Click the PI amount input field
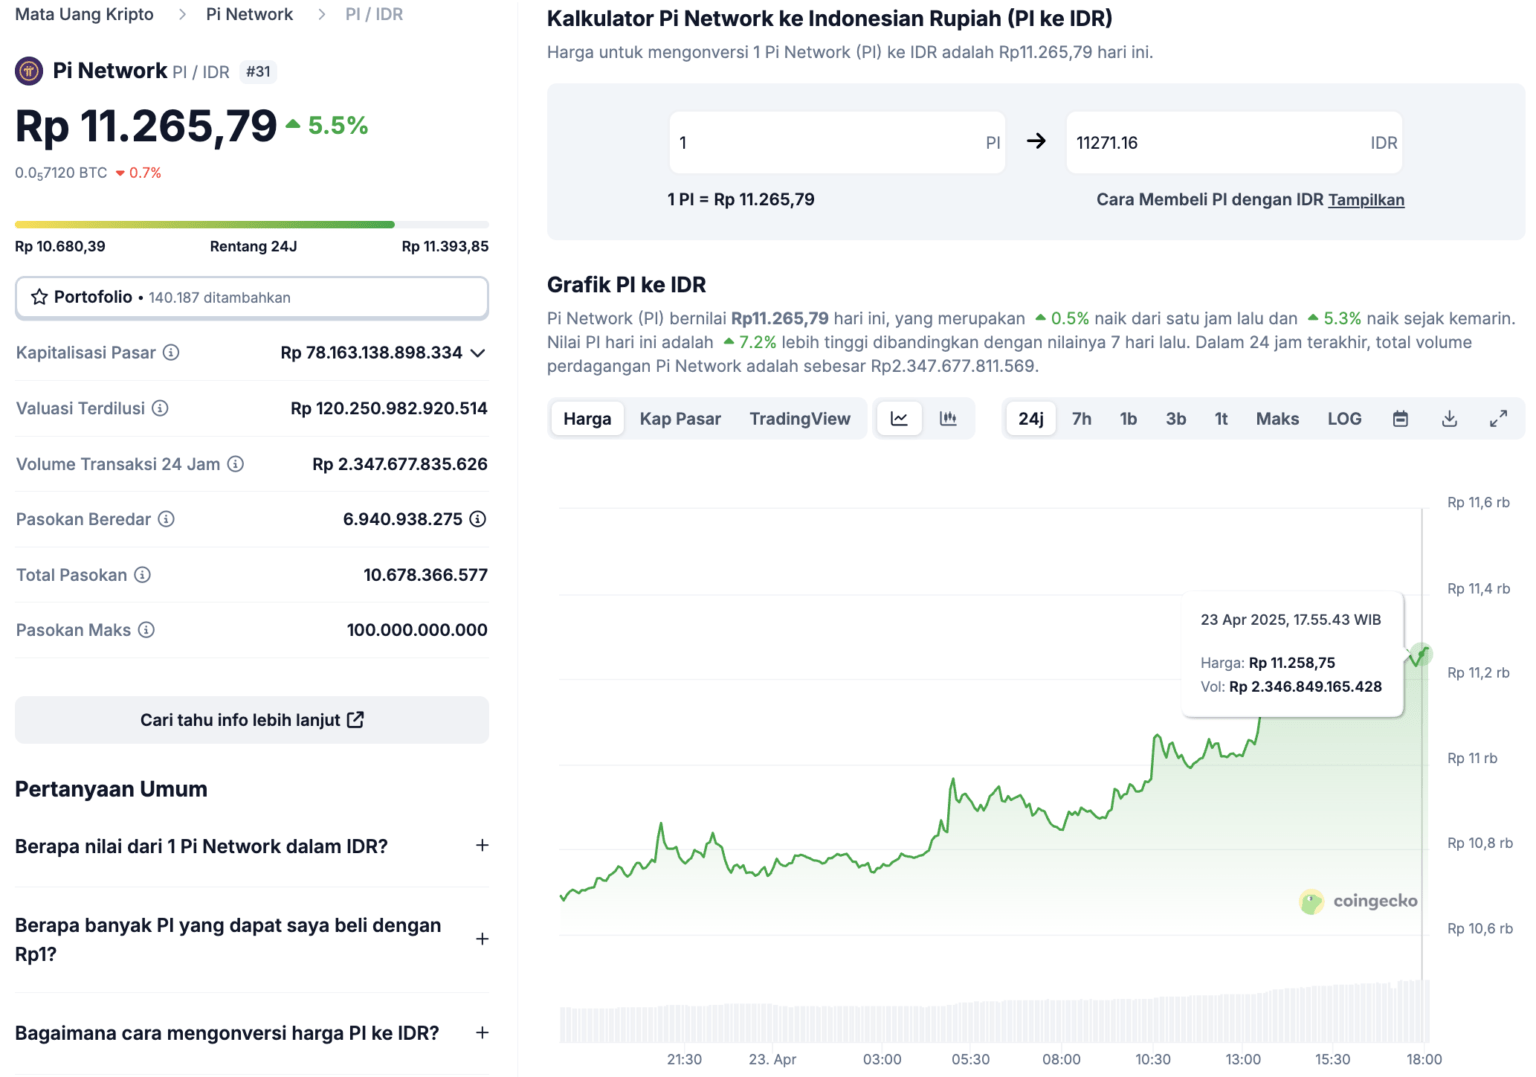This screenshot has width=1536, height=1077. (x=837, y=142)
